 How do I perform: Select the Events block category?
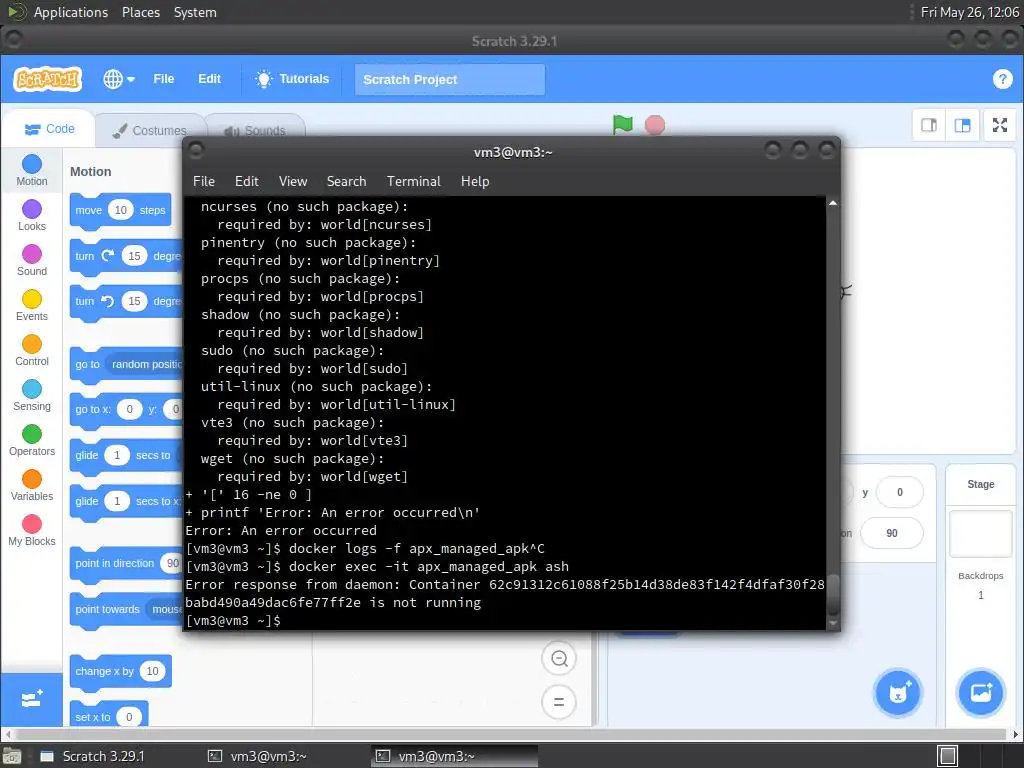coord(31,306)
